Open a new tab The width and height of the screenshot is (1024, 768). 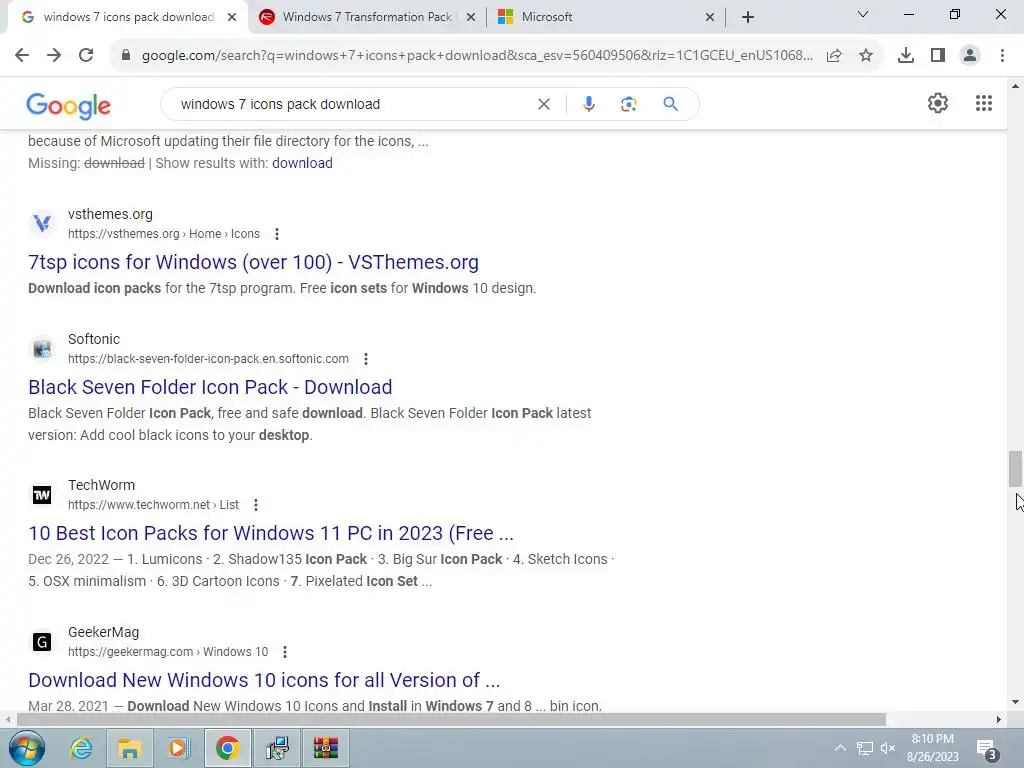click(x=748, y=17)
